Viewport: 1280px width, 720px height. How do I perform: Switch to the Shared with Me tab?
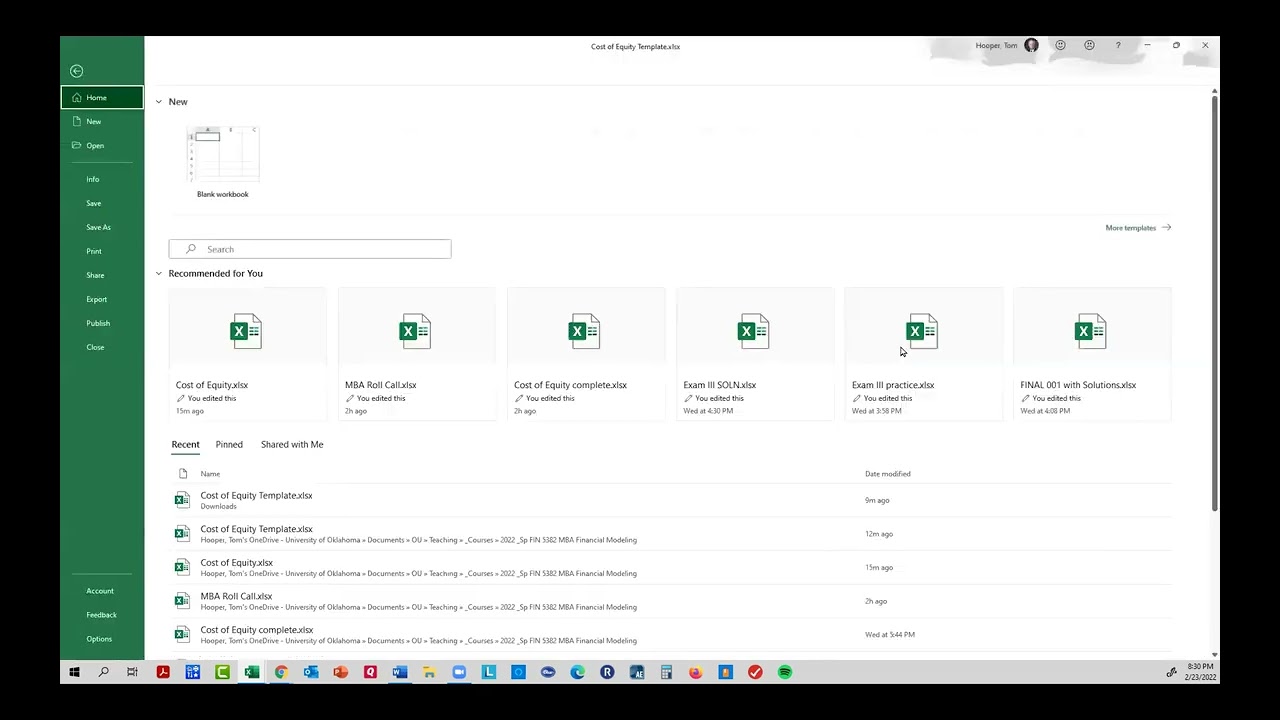[x=292, y=444]
